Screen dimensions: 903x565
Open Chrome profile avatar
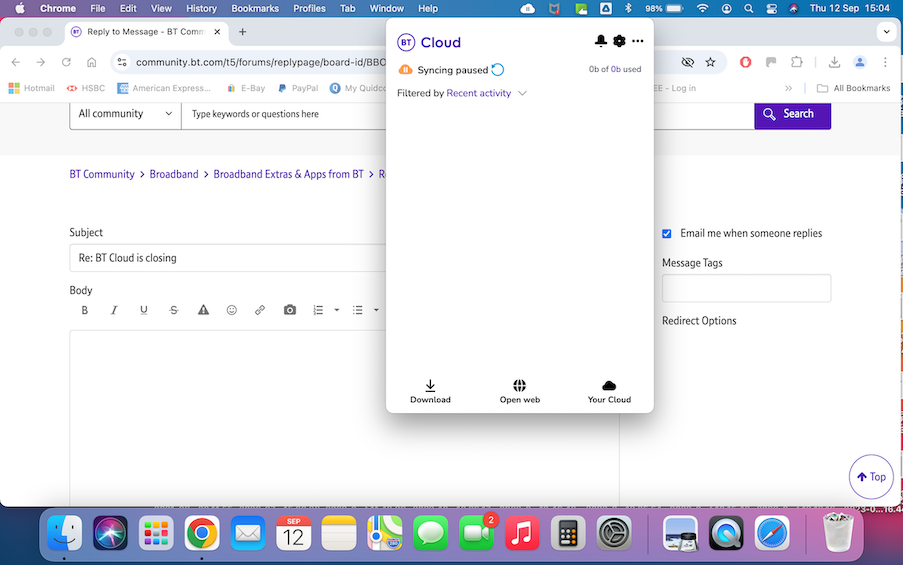click(x=859, y=62)
